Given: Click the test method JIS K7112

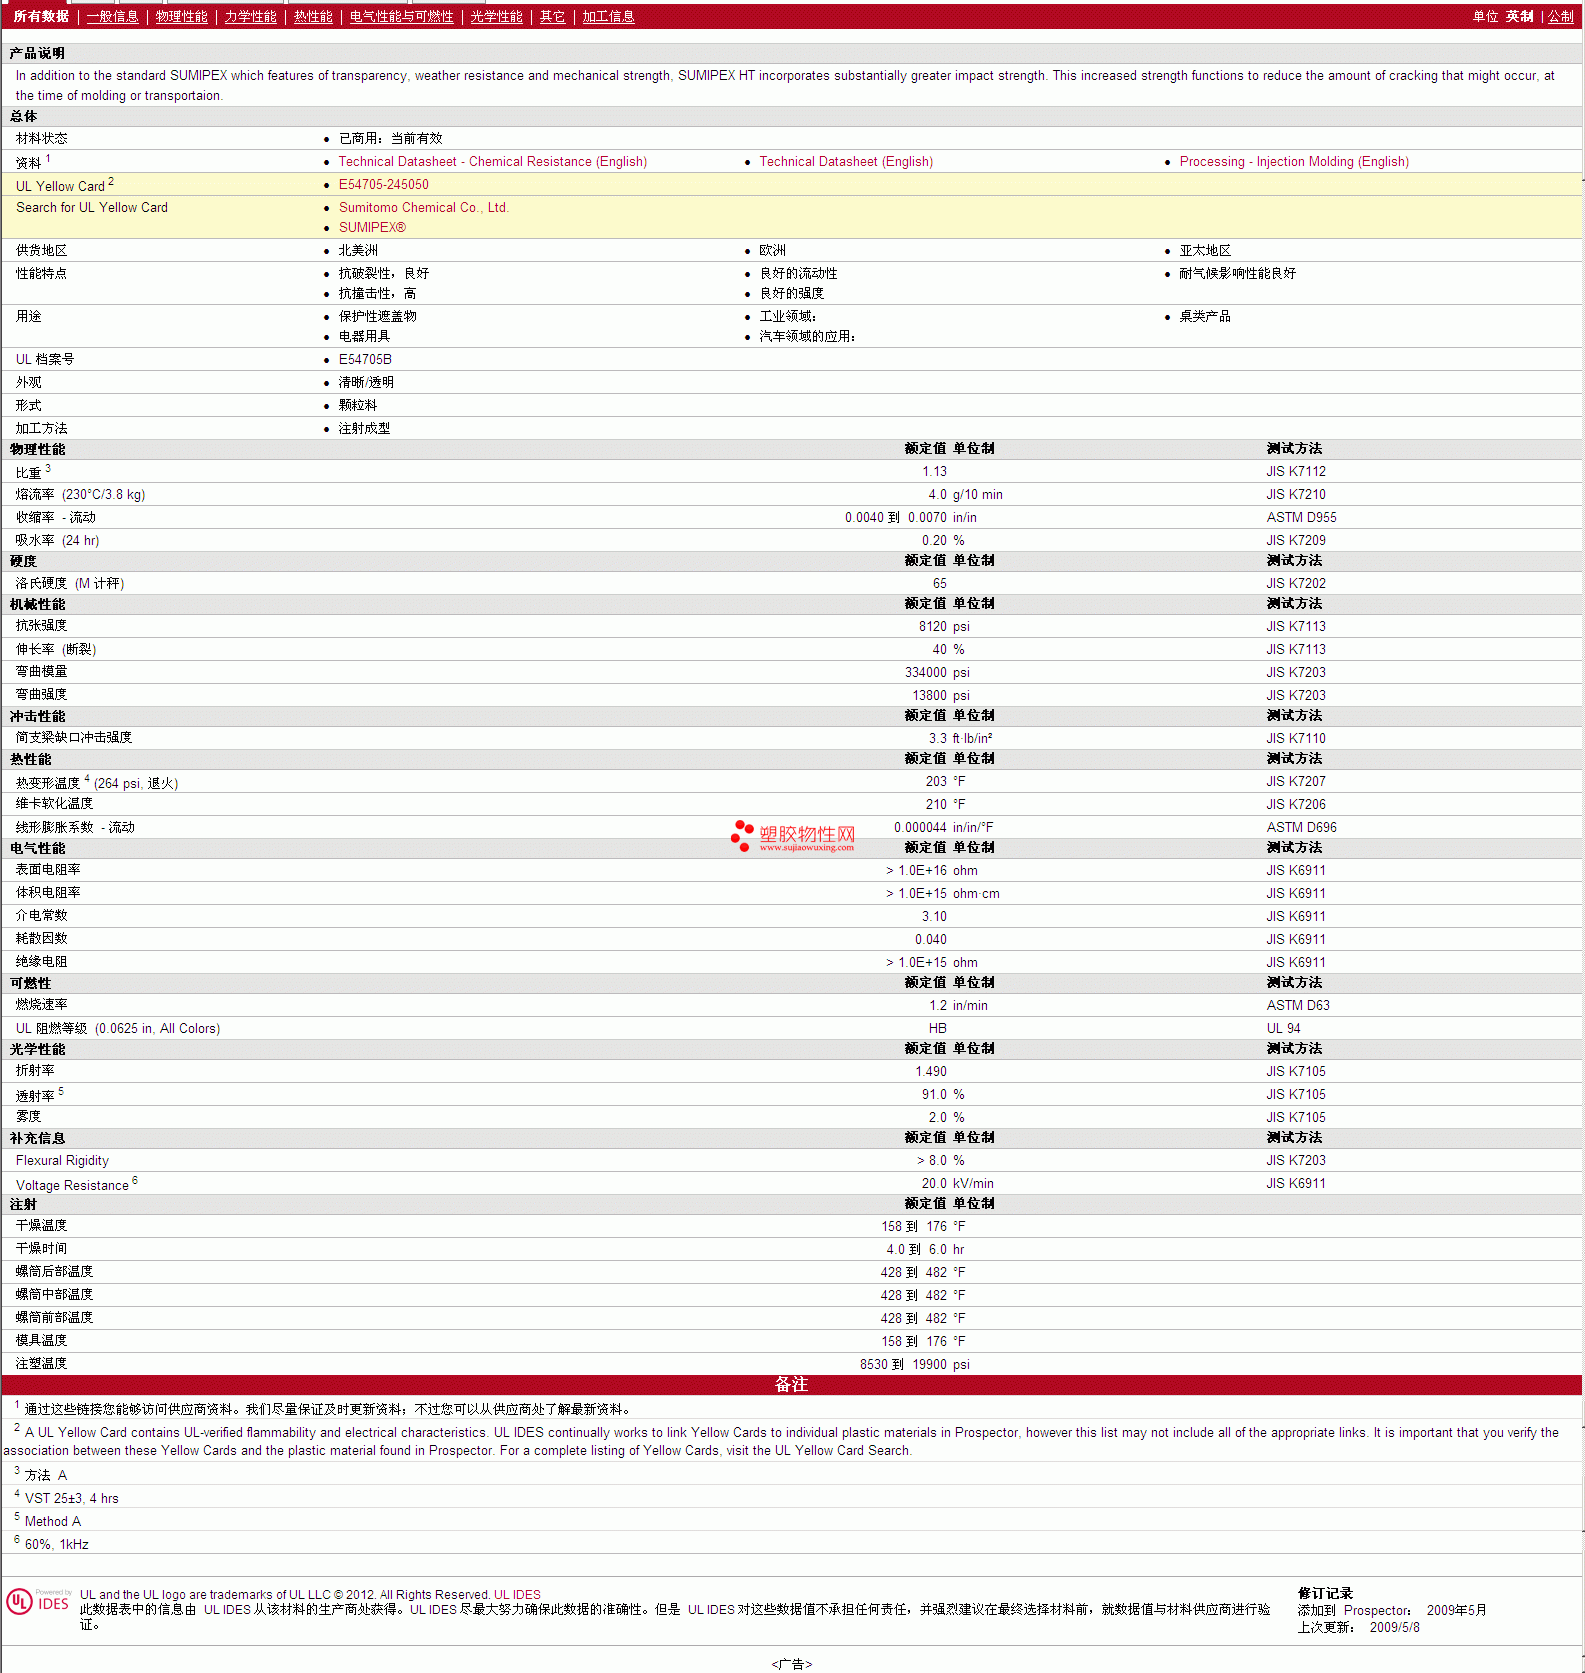Looking at the screenshot, I should pyautogui.click(x=1296, y=471).
